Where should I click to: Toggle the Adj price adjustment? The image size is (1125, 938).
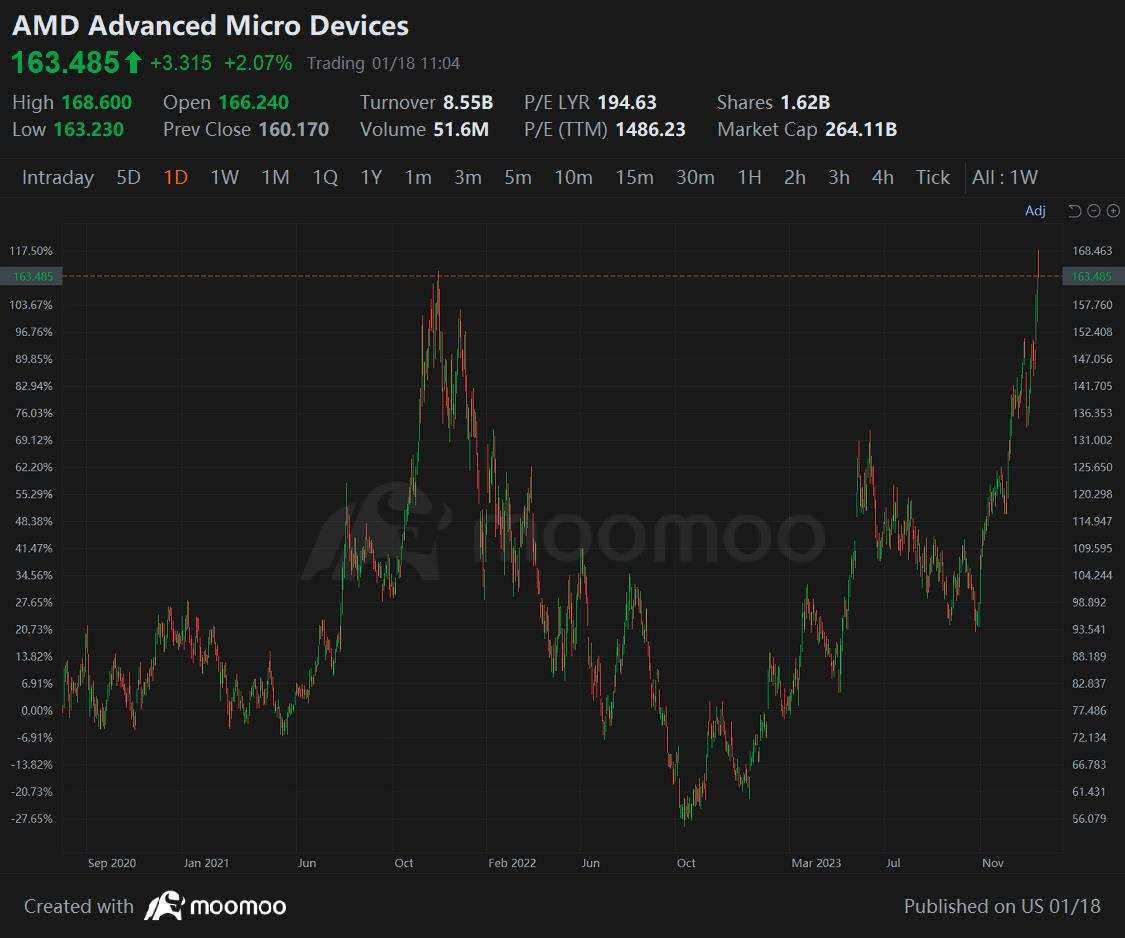pyautogui.click(x=1035, y=211)
